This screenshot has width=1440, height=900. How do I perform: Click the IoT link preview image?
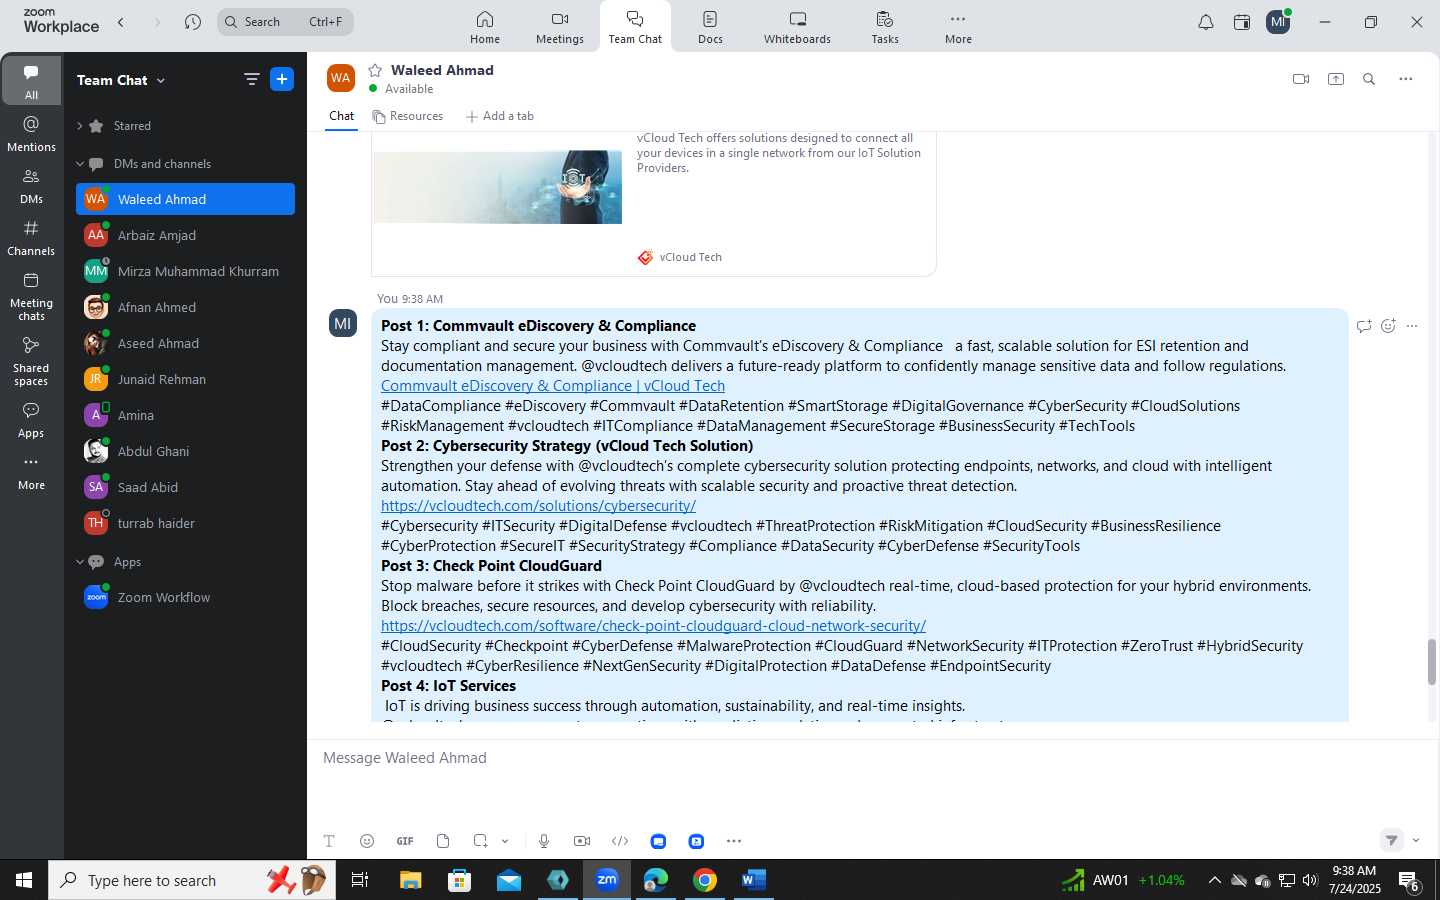497,187
